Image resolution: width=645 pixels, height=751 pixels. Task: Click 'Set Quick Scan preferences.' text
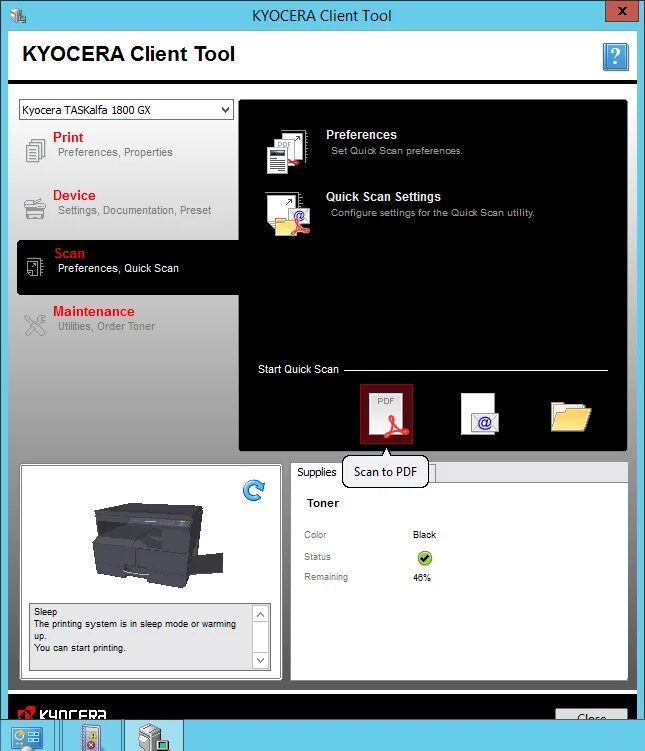click(396, 150)
